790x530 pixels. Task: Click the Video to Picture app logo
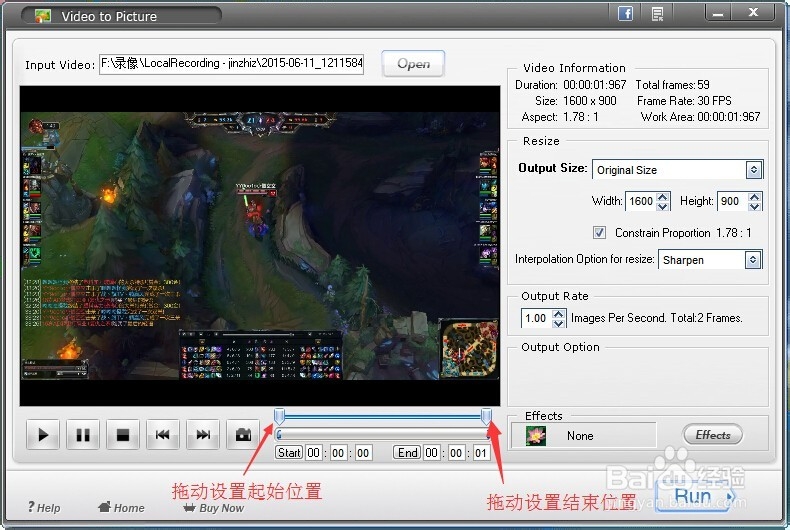coord(43,16)
